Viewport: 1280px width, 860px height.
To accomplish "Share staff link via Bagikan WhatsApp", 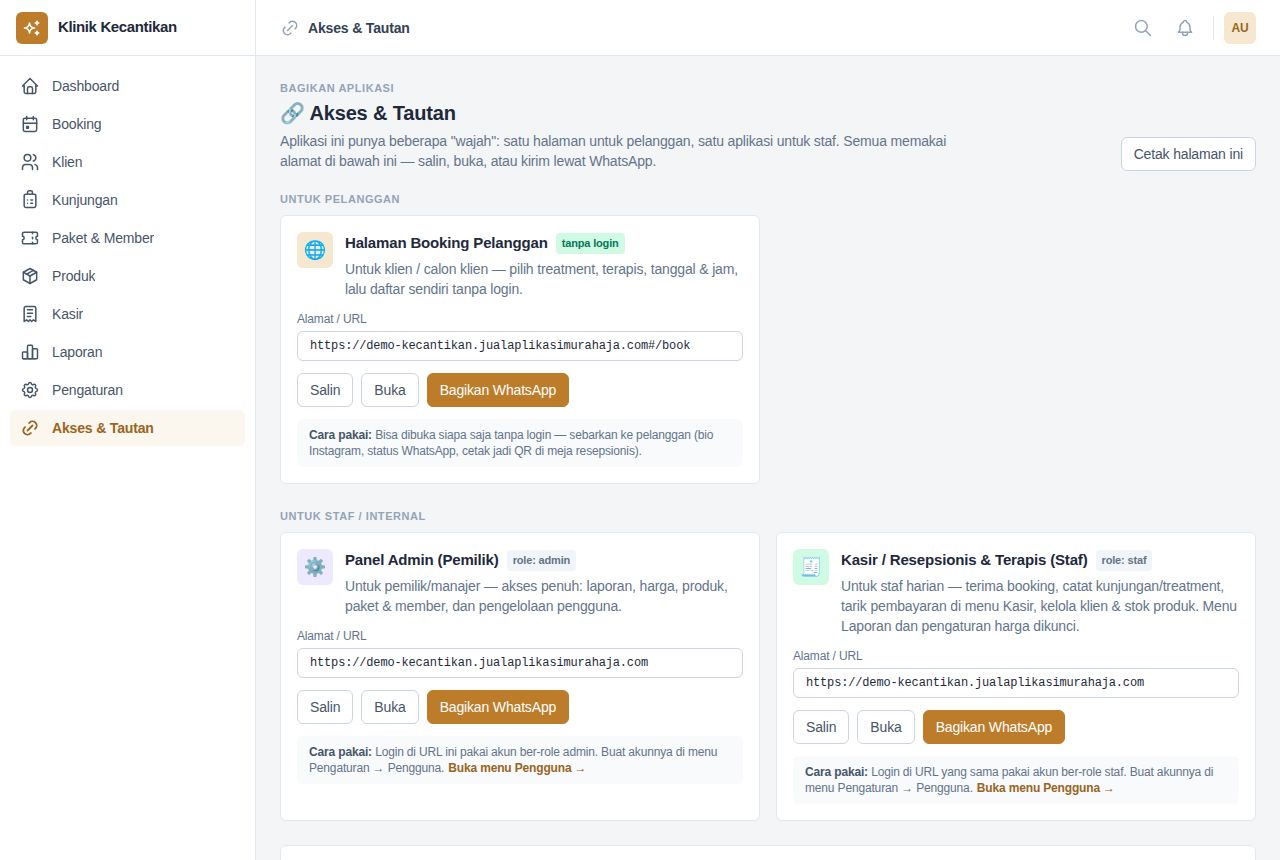I will coord(994,727).
